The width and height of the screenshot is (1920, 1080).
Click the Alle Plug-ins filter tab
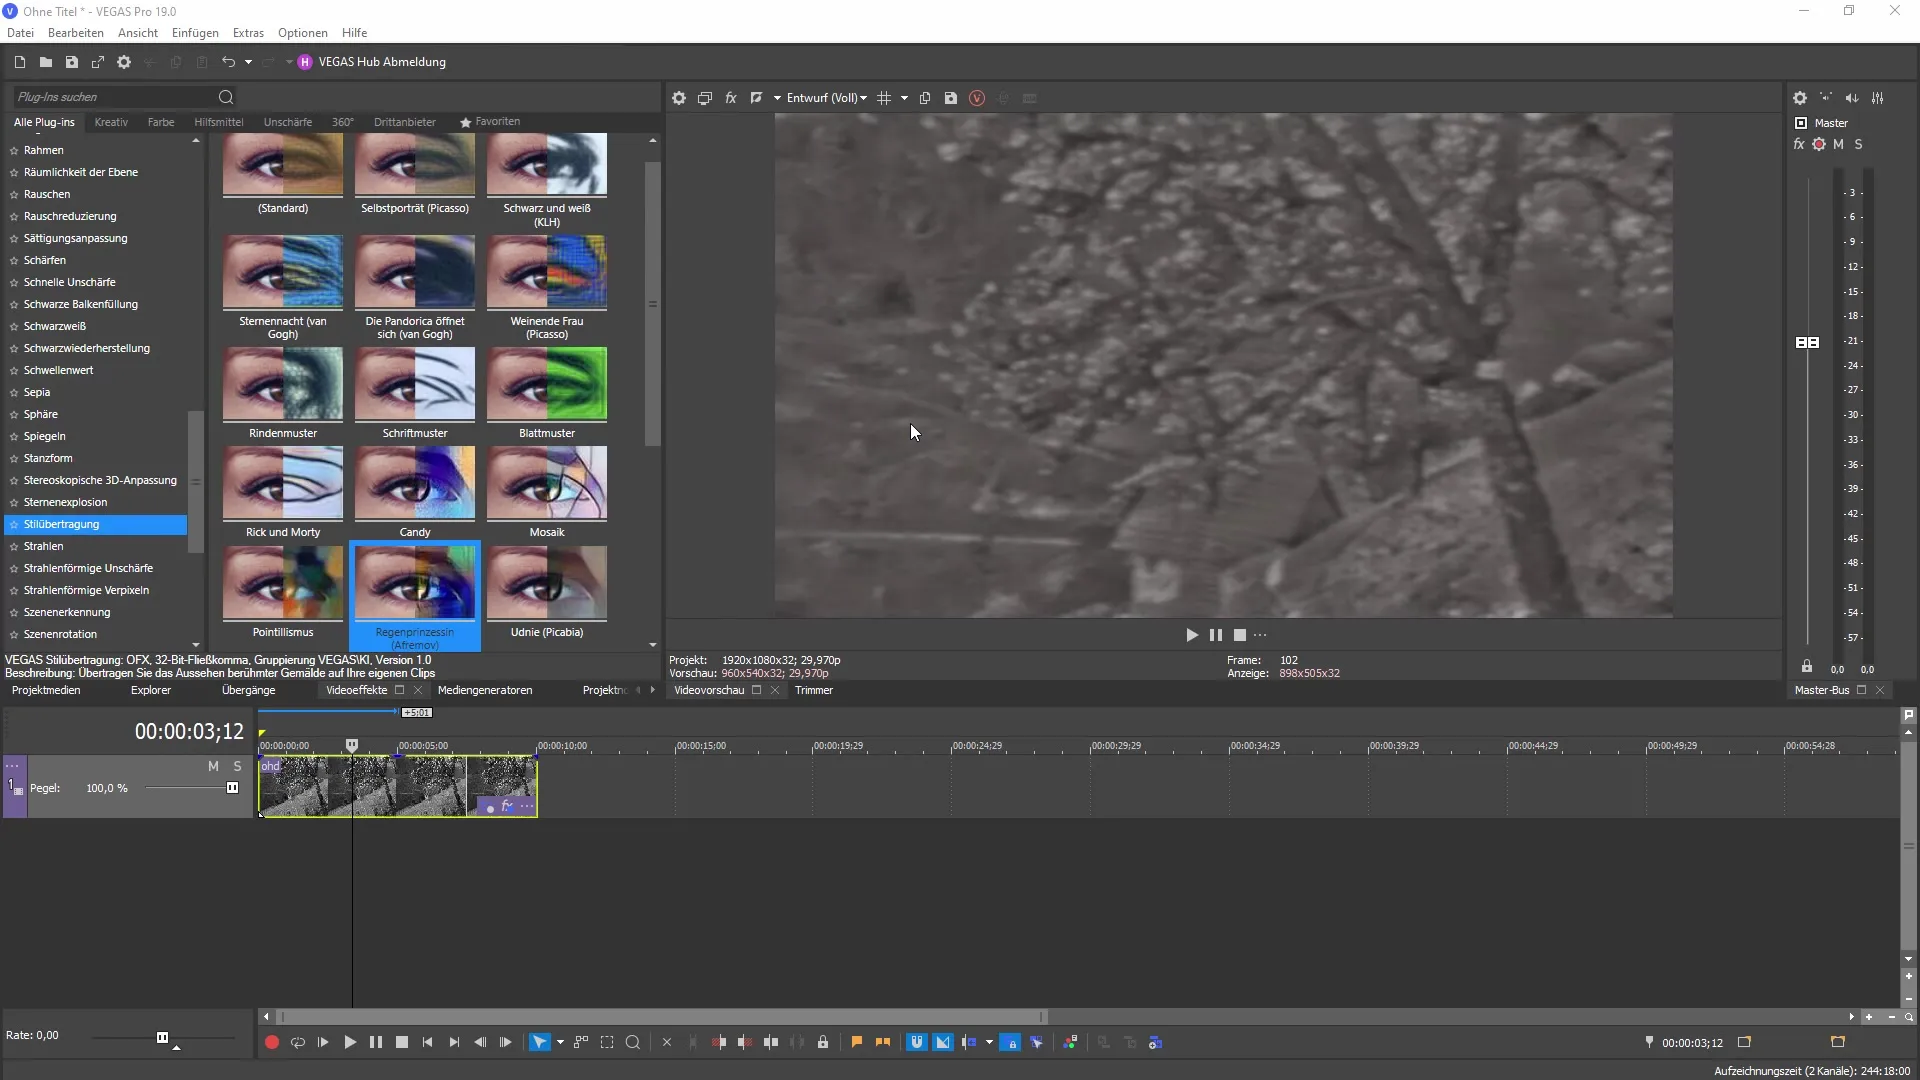tap(42, 121)
